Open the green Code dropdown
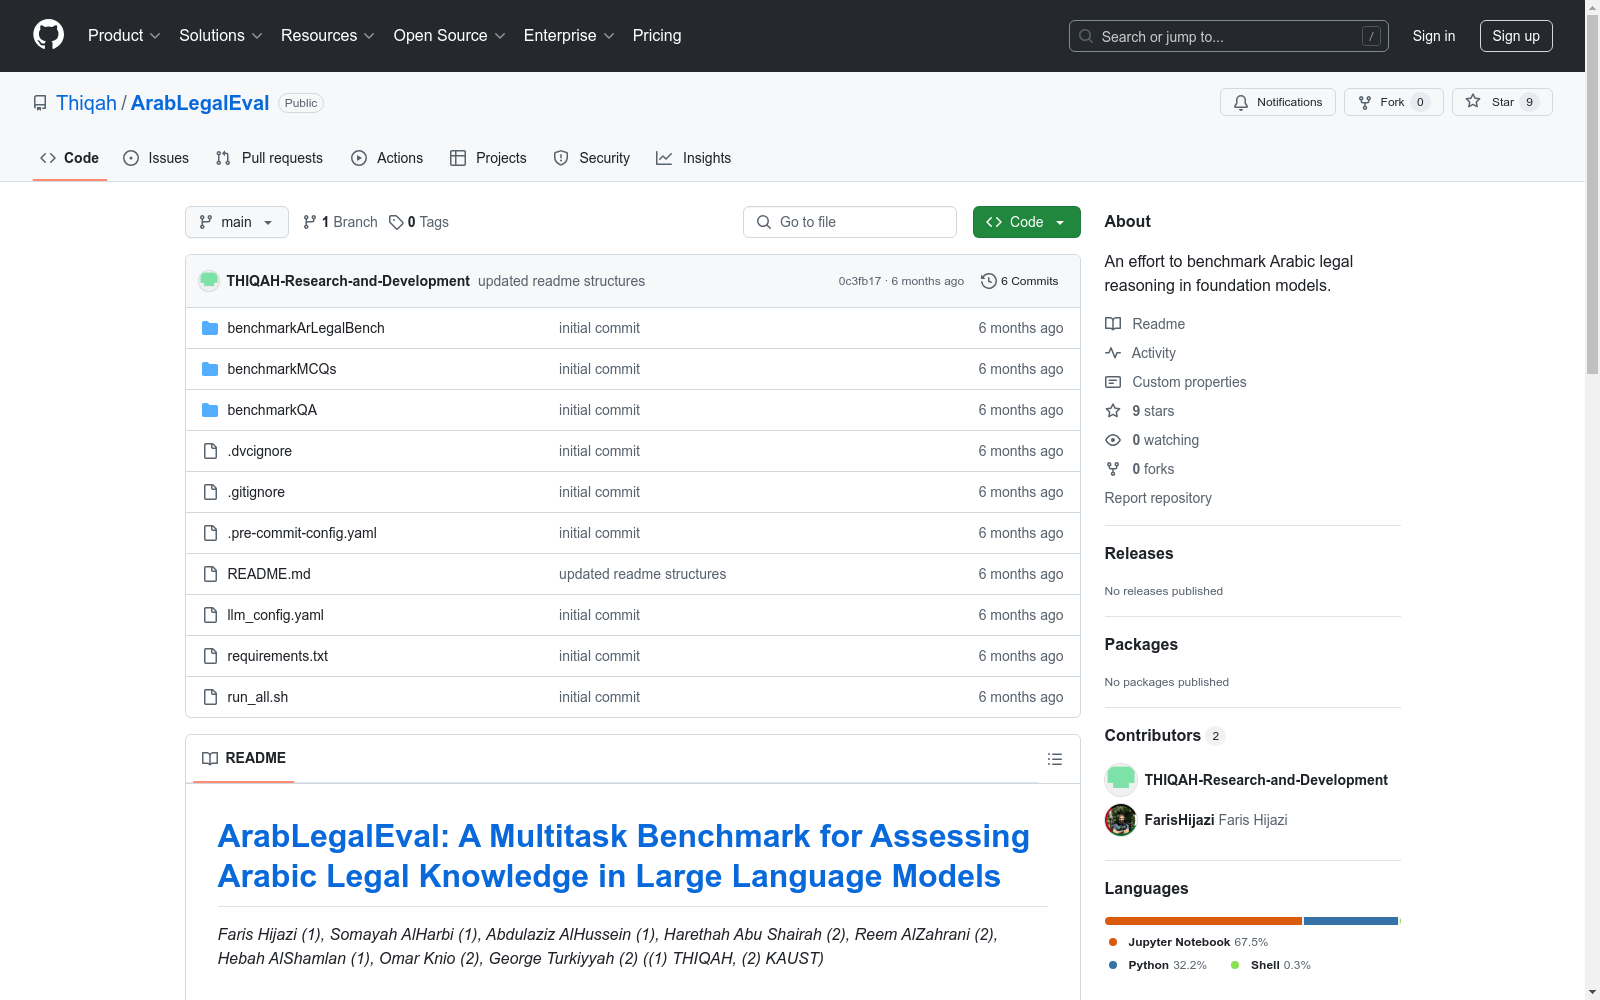Viewport: 1600px width, 1000px height. pos(1026,222)
